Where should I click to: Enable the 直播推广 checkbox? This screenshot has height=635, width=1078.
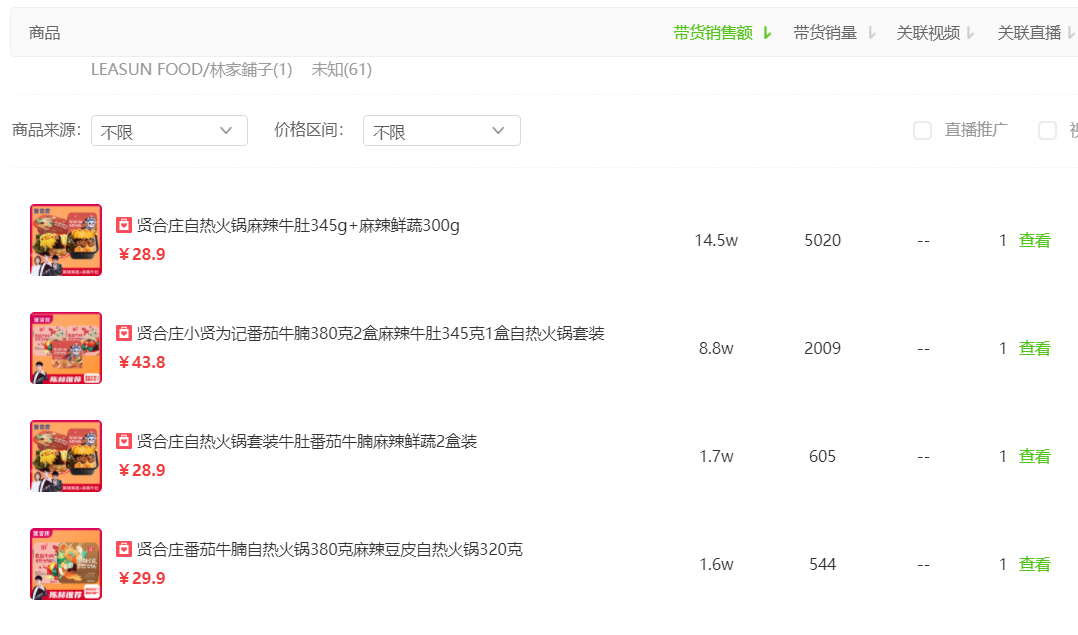pos(922,130)
